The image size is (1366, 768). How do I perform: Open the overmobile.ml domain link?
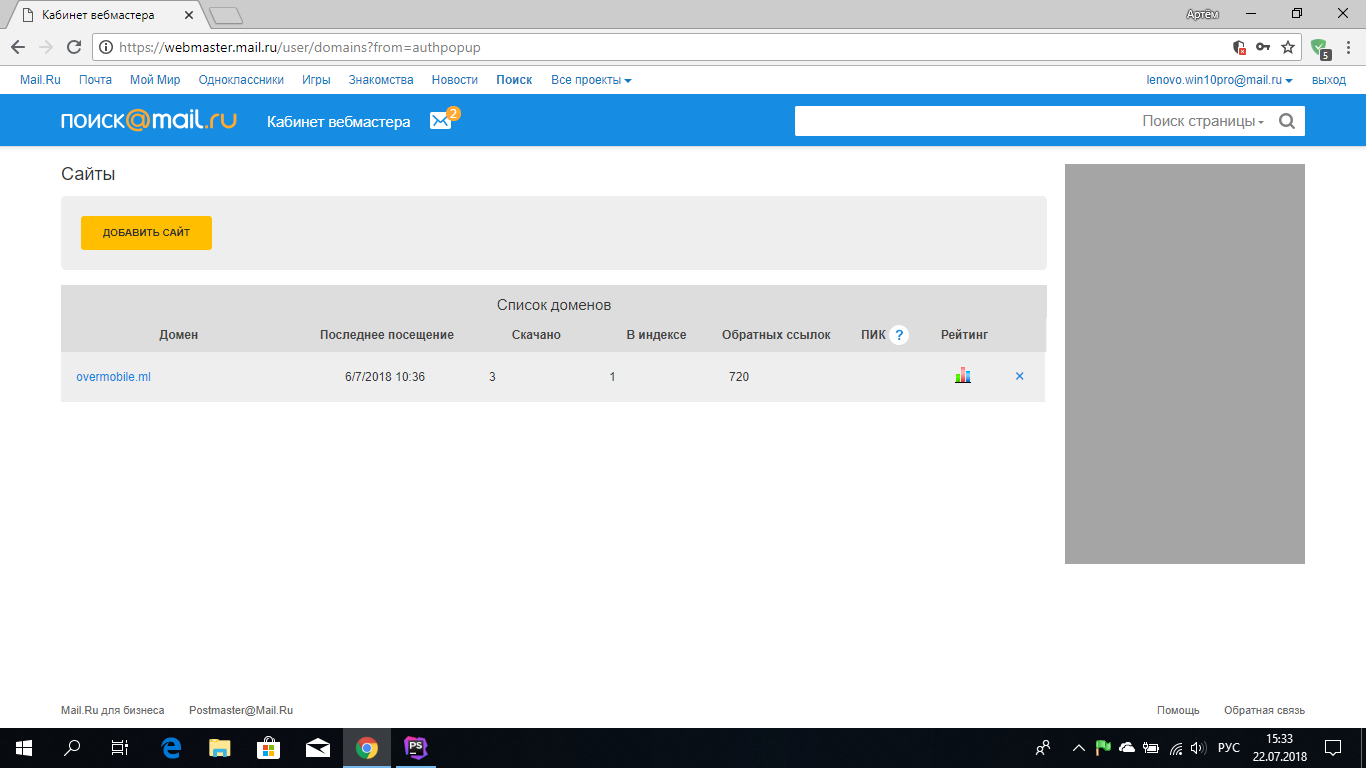pyautogui.click(x=113, y=377)
